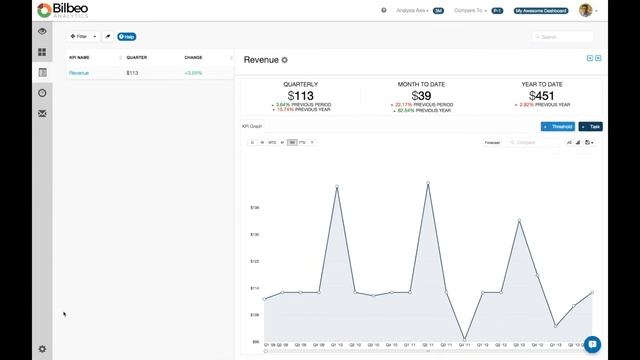The height and width of the screenshot is (360, 640).
Task: Switch to line chart icon
Action: pos(569,142)
